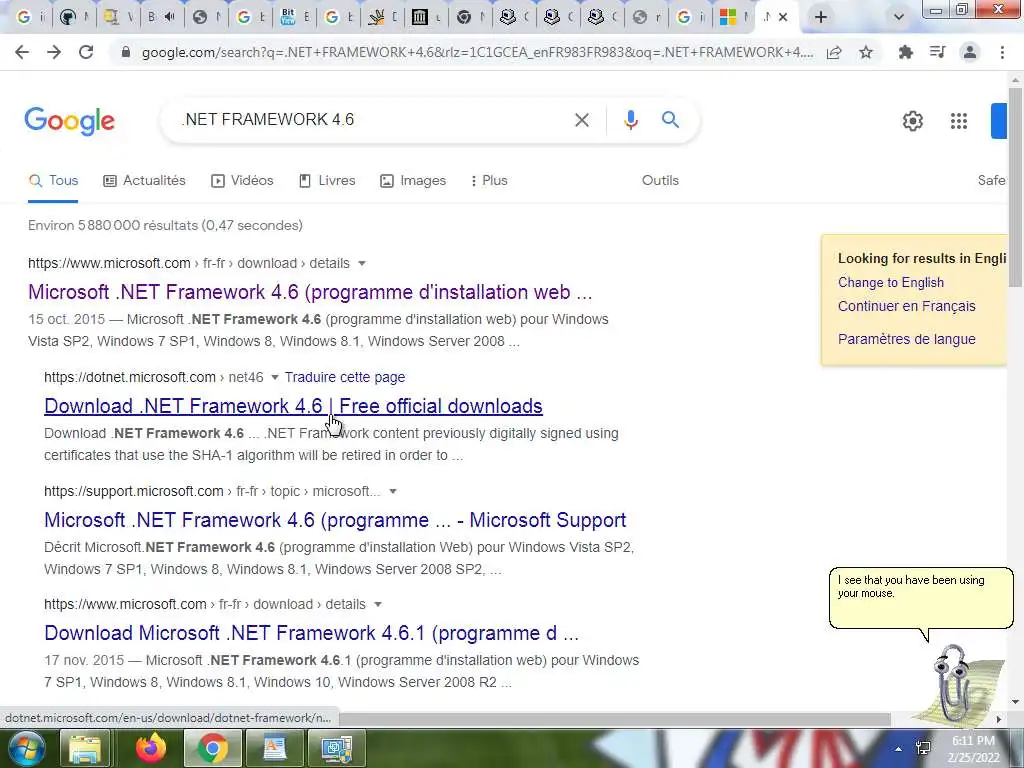
Task: Click Continuer en Français
Action: coord(906,306)
